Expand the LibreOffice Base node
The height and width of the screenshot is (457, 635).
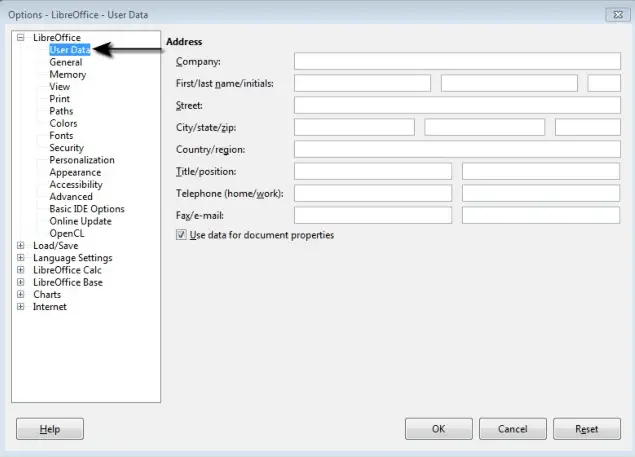pos(21,282)
